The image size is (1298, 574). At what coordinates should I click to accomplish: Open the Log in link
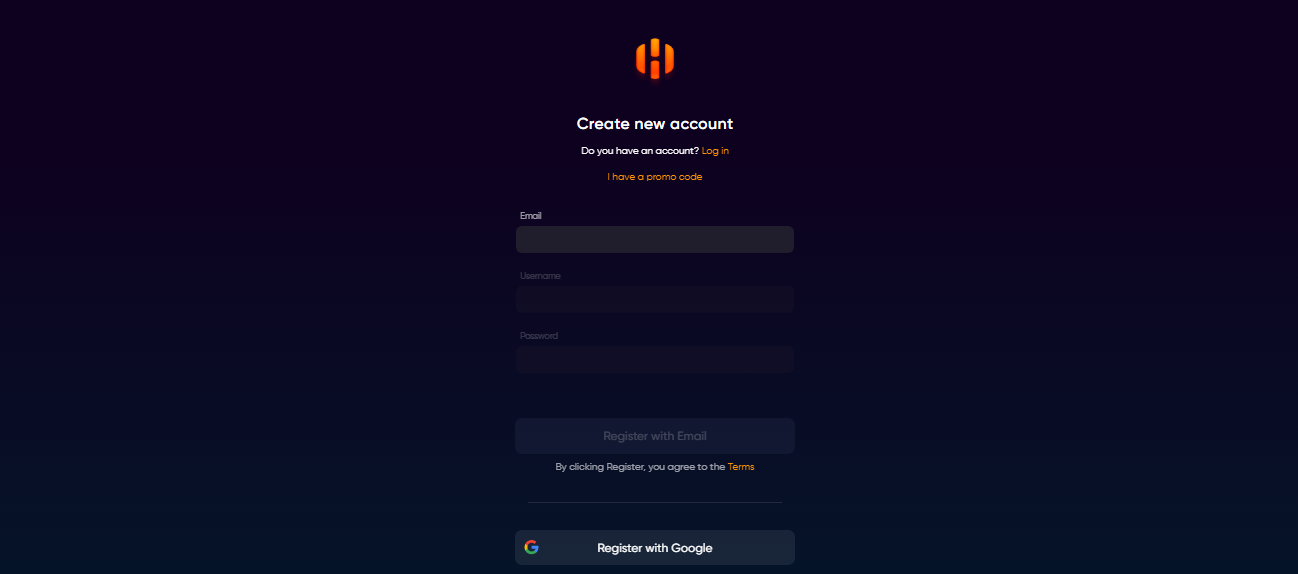715,151
